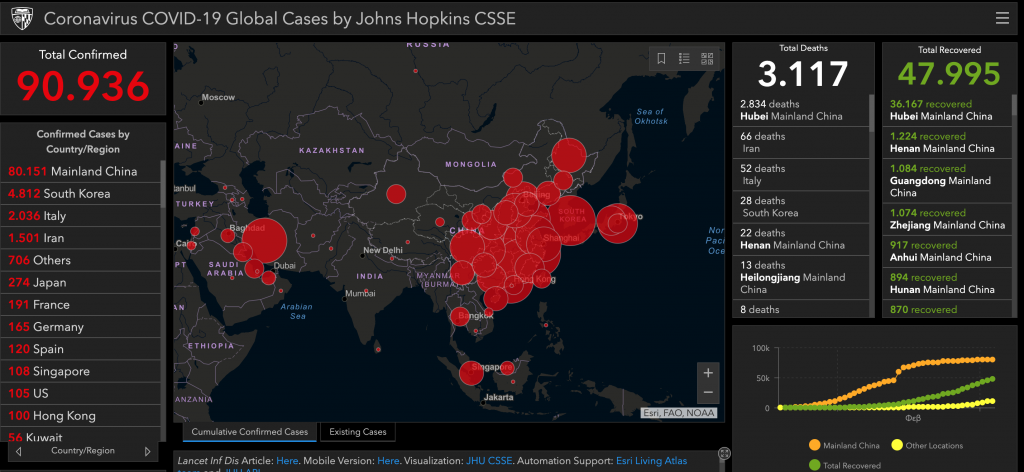This screenshot has height=472, width=1024.
Task: Zoom in on the map
Action: [x=708, y=372]
